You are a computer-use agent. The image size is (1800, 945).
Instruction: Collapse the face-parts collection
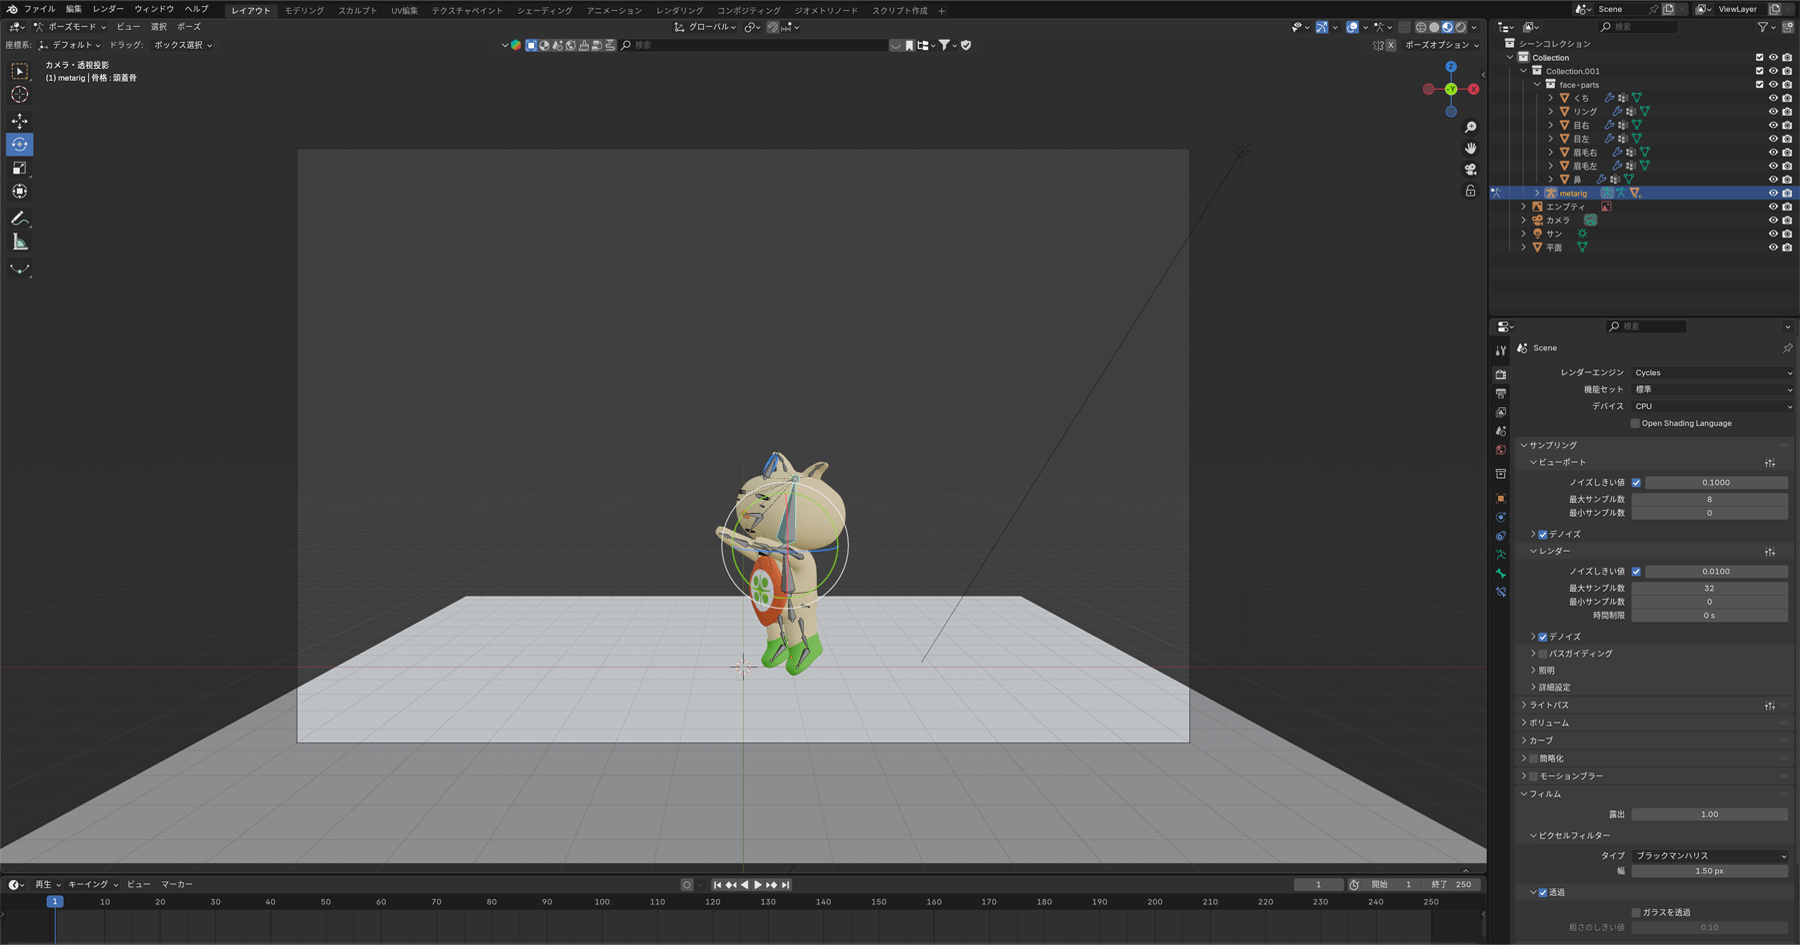tap(1536, 84)
